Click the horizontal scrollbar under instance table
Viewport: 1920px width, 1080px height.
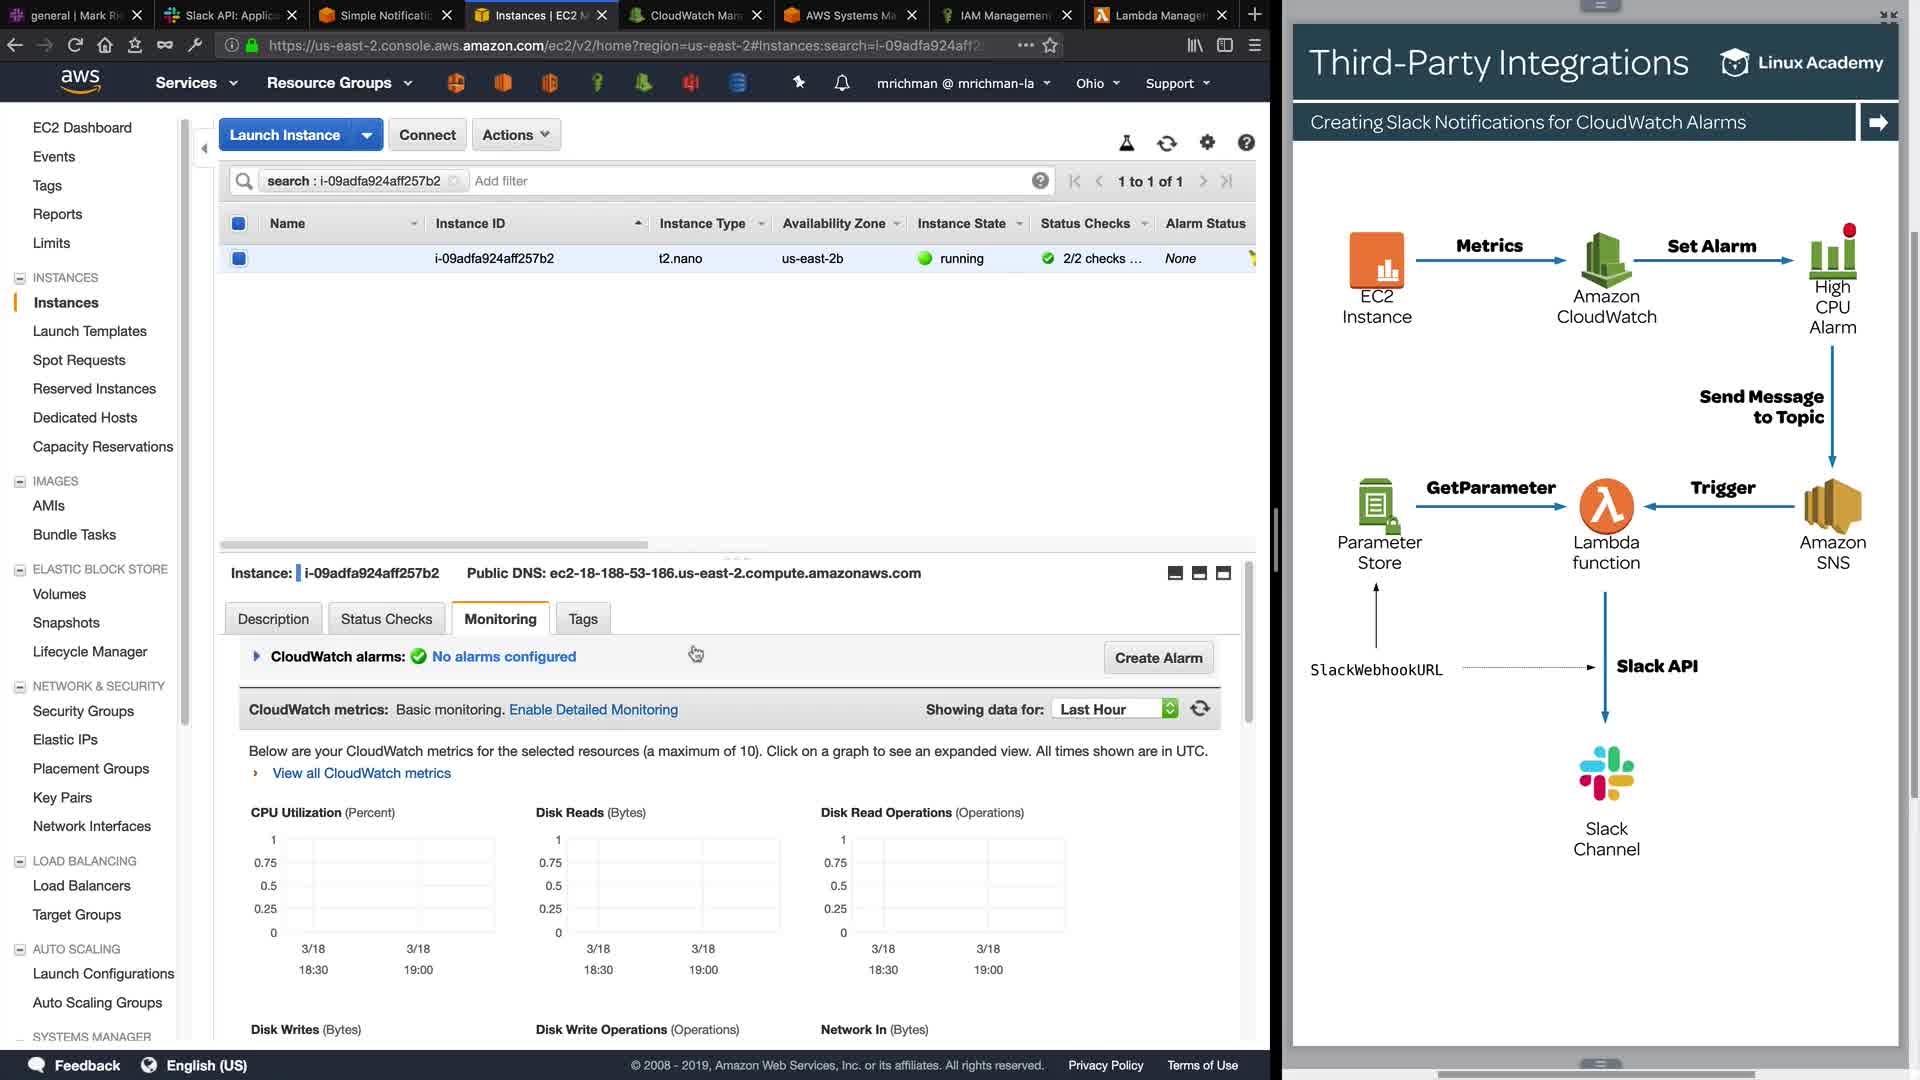[x=434, y=545]
